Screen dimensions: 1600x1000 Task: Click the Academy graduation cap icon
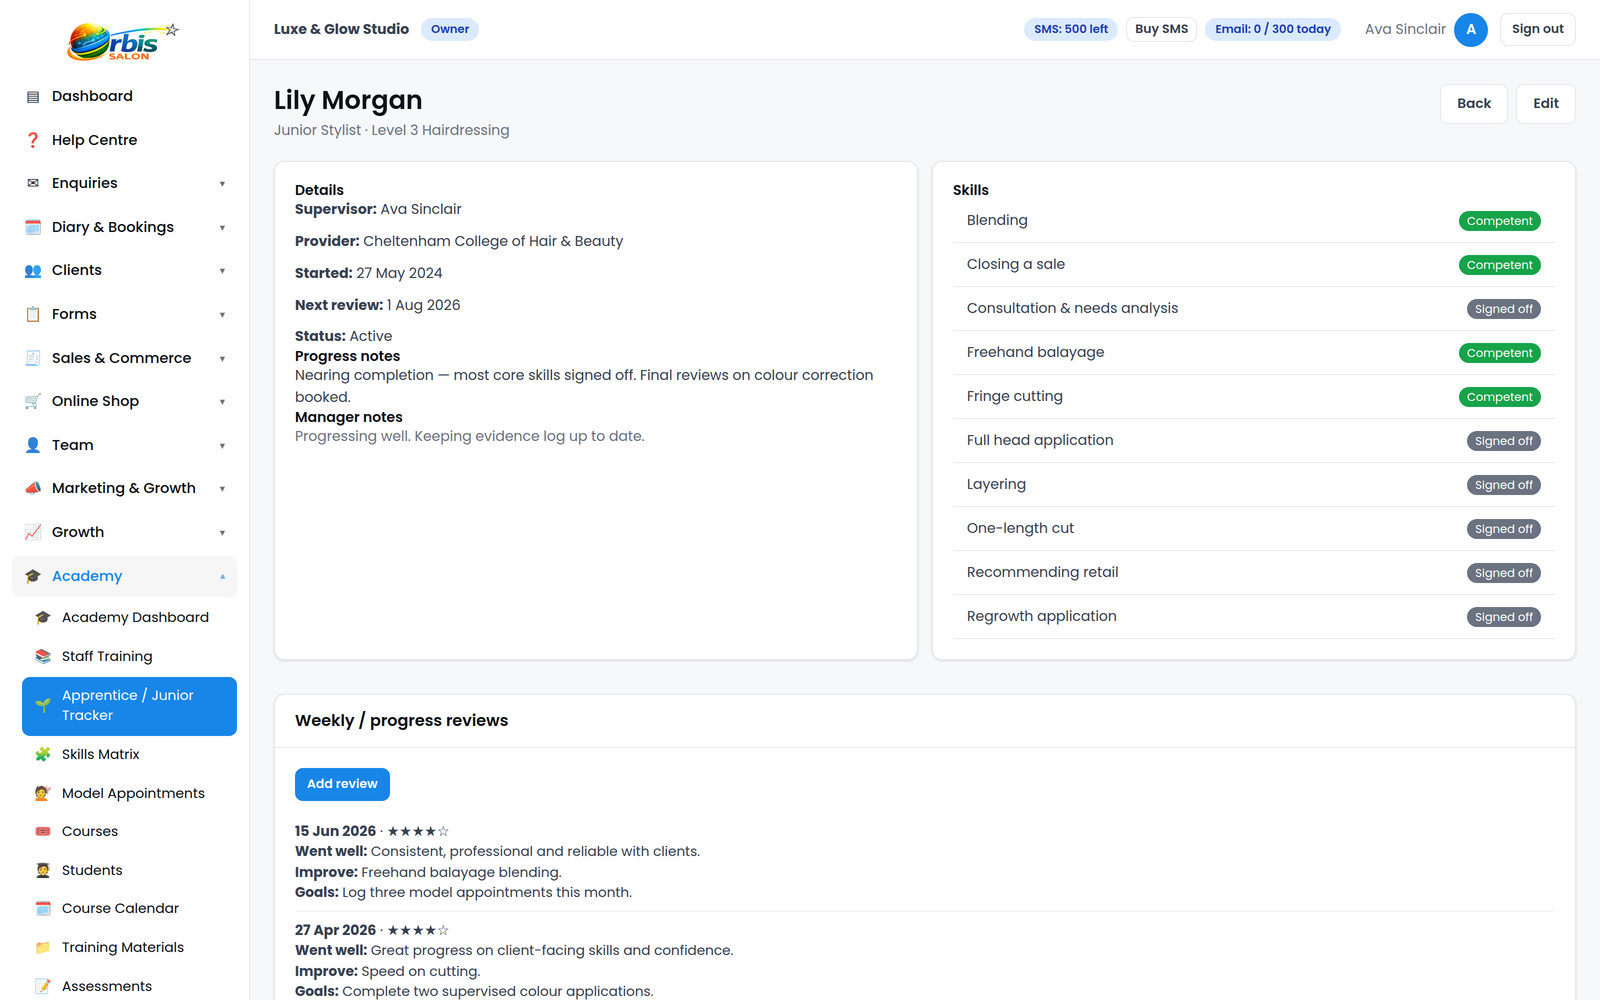33,576
